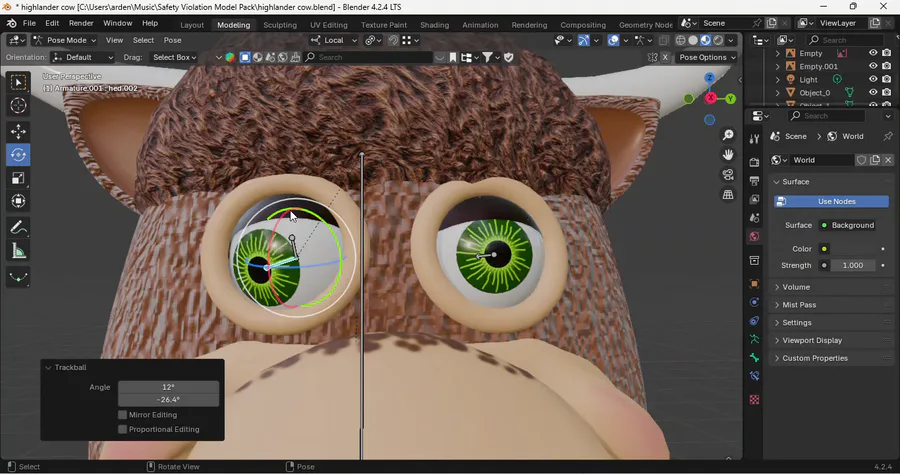Hide Empty.001 in viewport
900x474 pixels.
coord(873,66)
